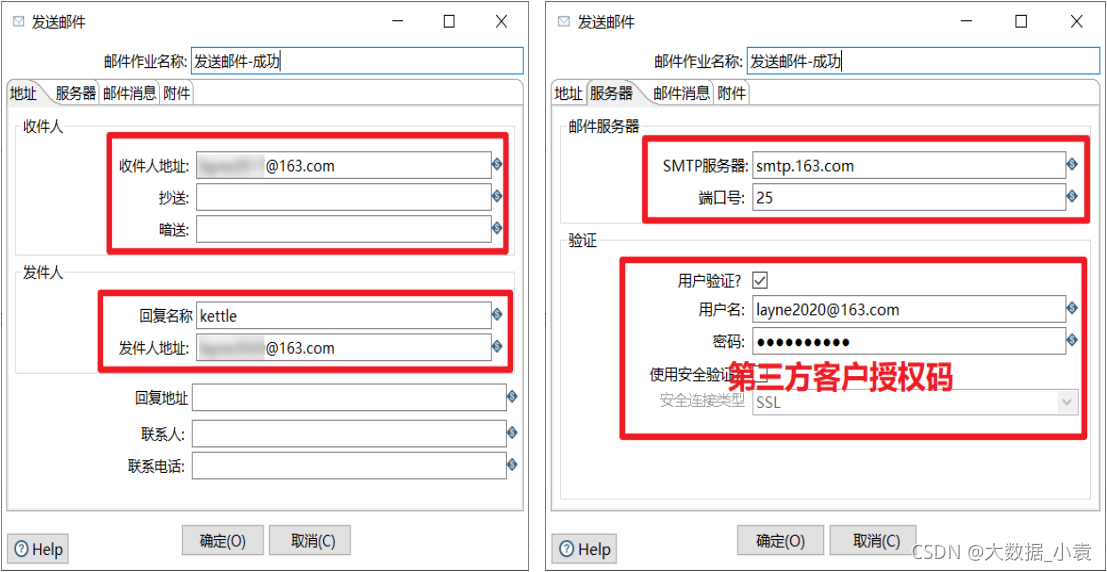Screen dimensions: 1107x572
Task: Select 邮件消息 tab in the 收件人 dialog
Action: [128, 93]
